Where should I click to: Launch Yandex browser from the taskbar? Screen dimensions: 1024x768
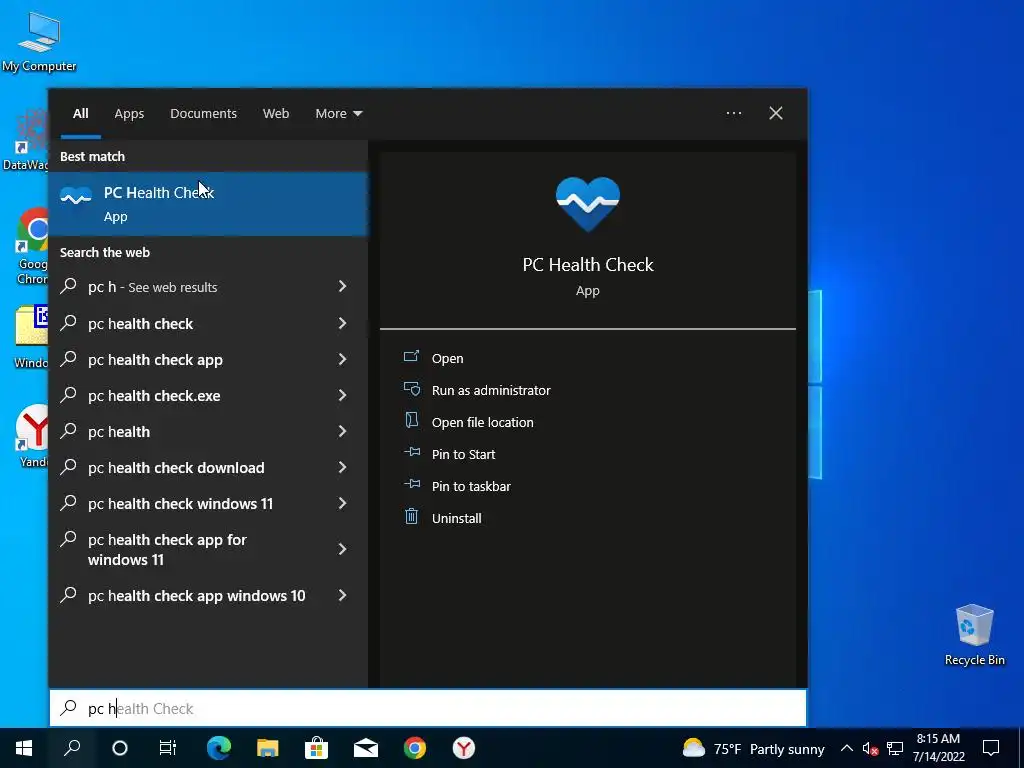464,748
